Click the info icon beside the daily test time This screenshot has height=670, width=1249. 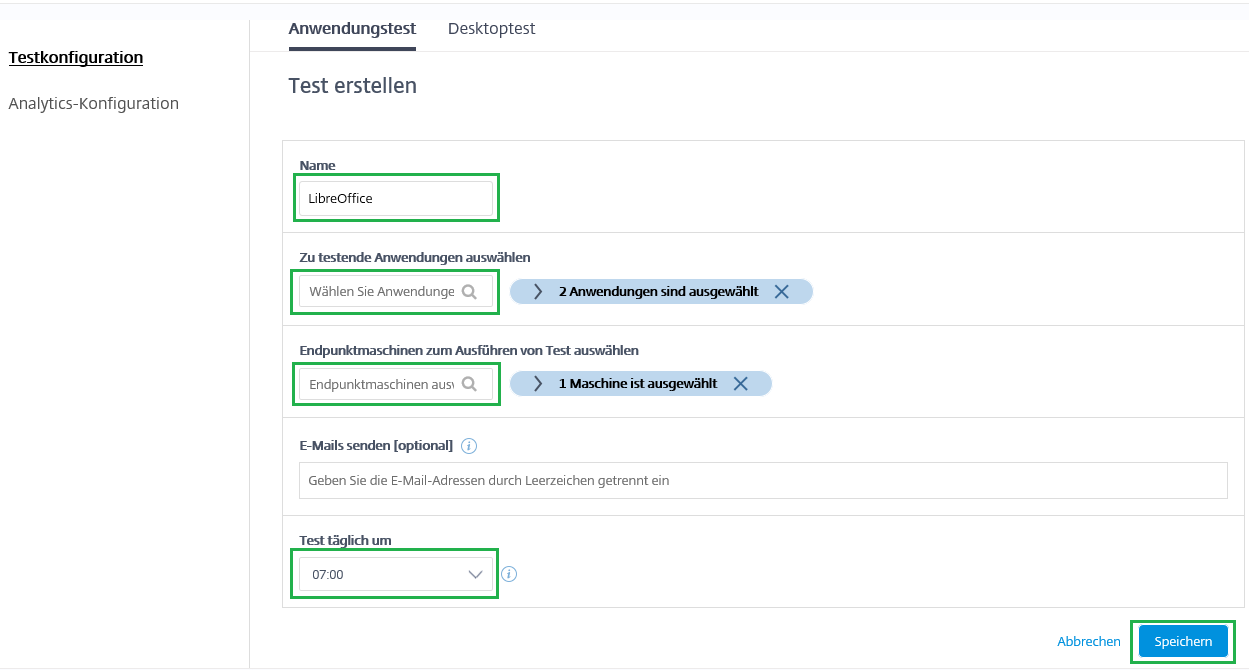[509, 573]
